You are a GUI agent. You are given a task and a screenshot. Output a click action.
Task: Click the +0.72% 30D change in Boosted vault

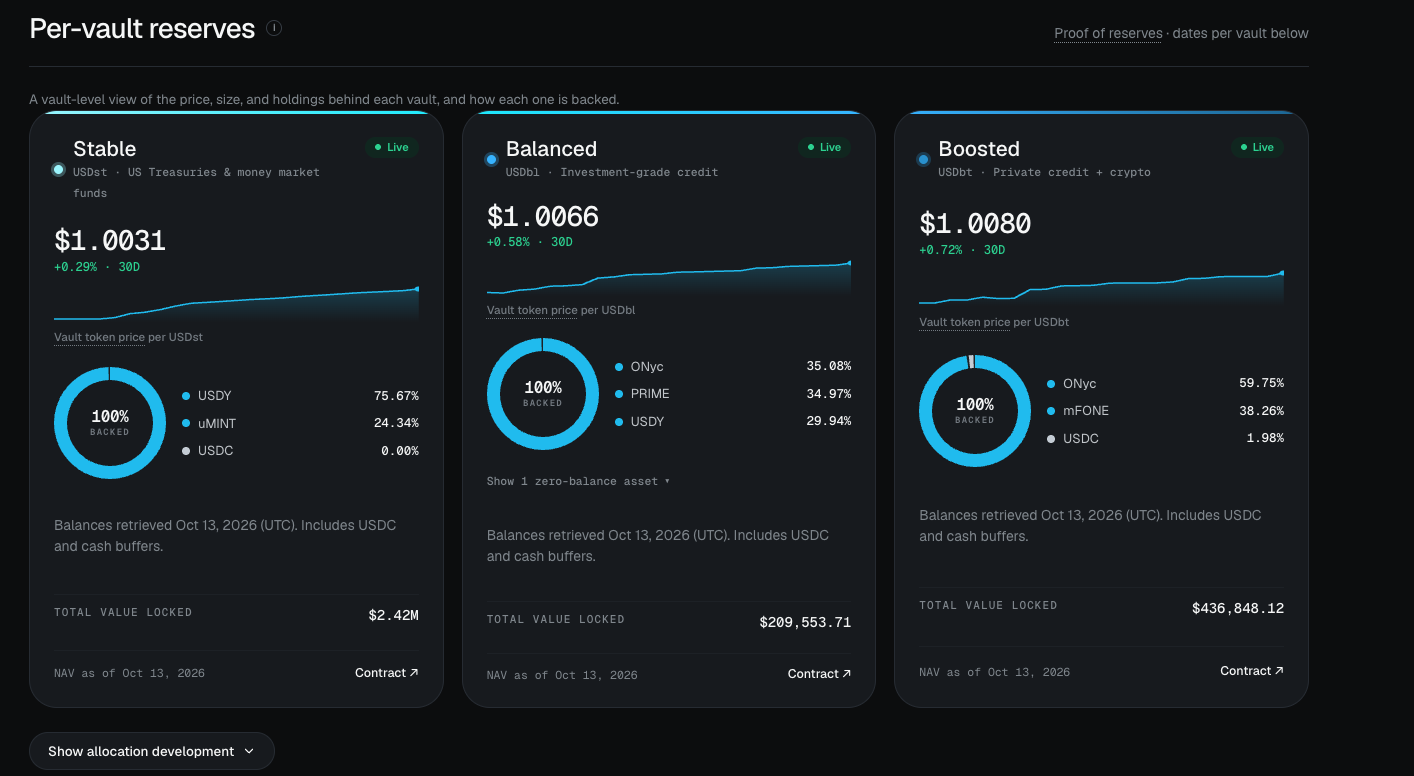pos(962,250)
